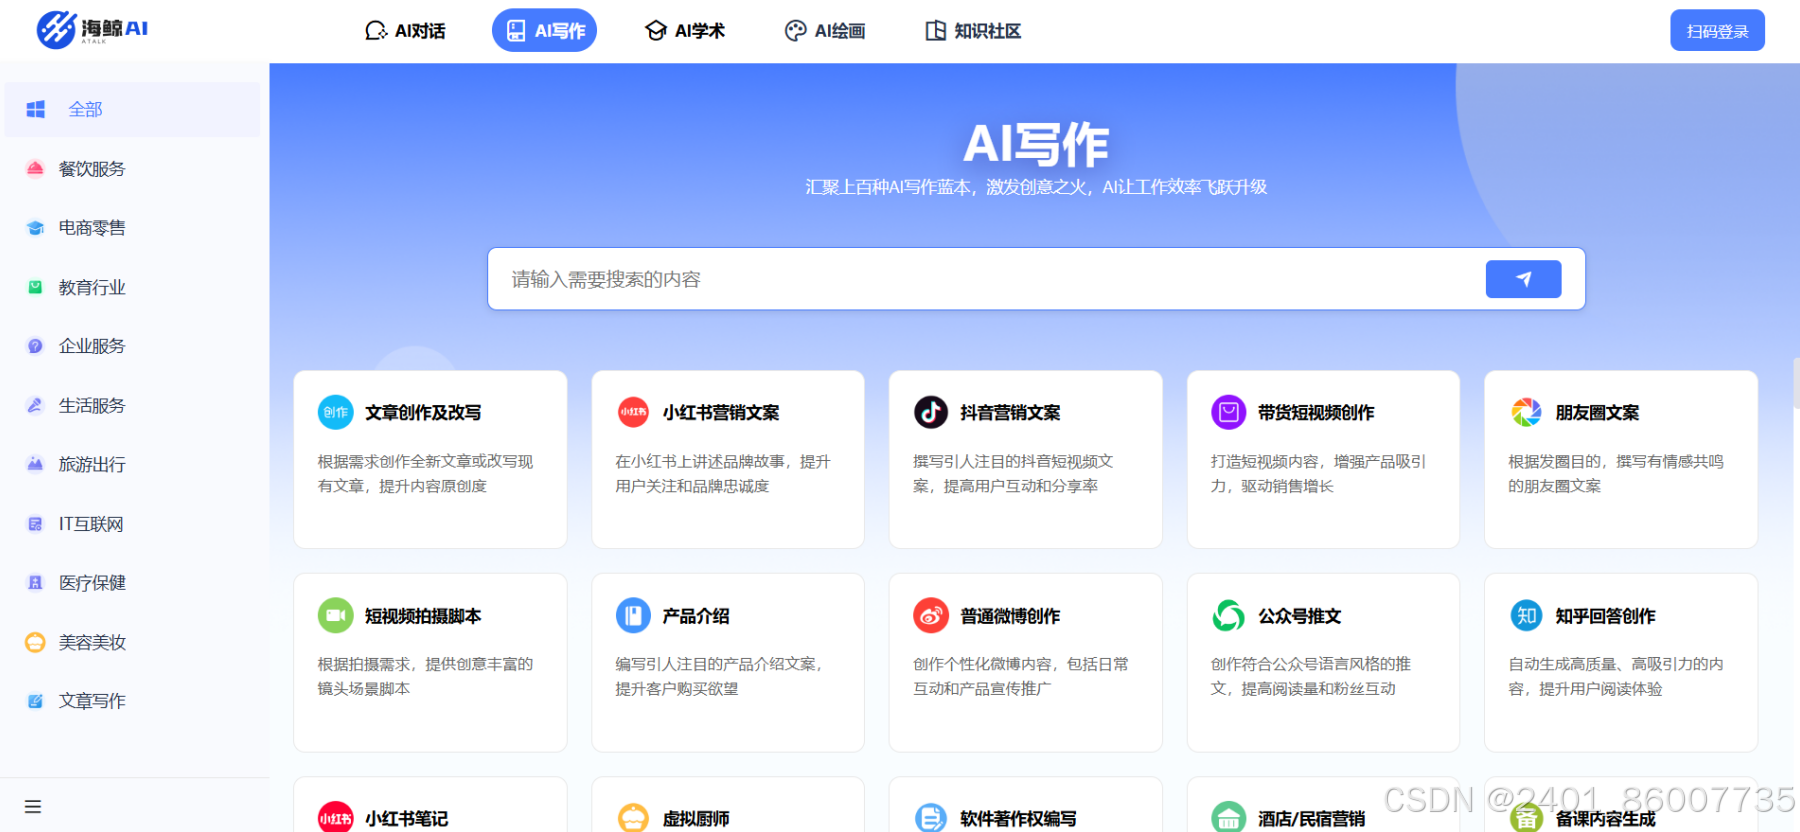Click the 抖音营销文案 TikTok icon
Image resolution: width=1800 pixels, height=832 pixels.
[931, 412]
